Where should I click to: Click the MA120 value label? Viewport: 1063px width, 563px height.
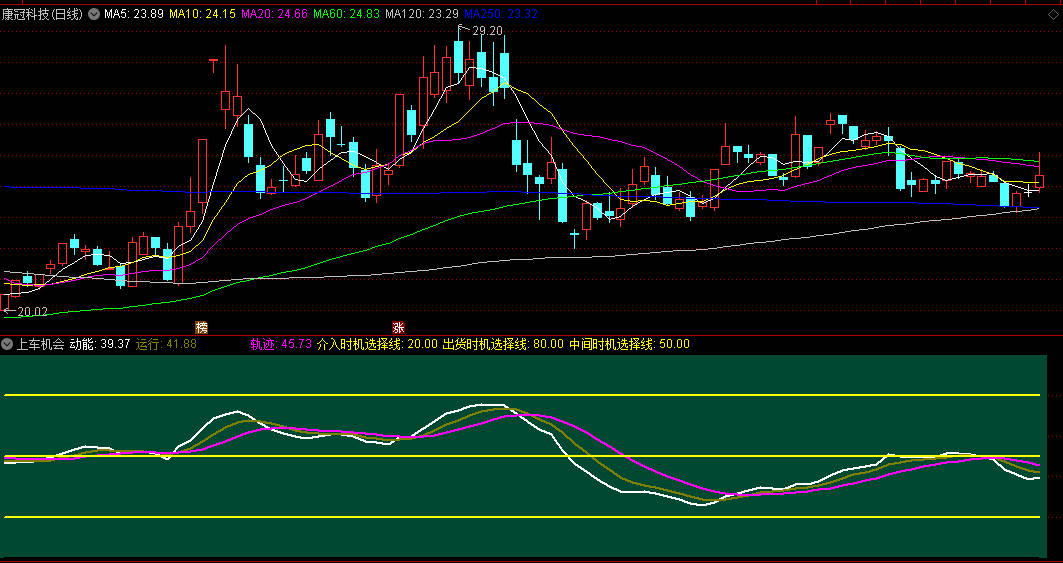[422, 14]
